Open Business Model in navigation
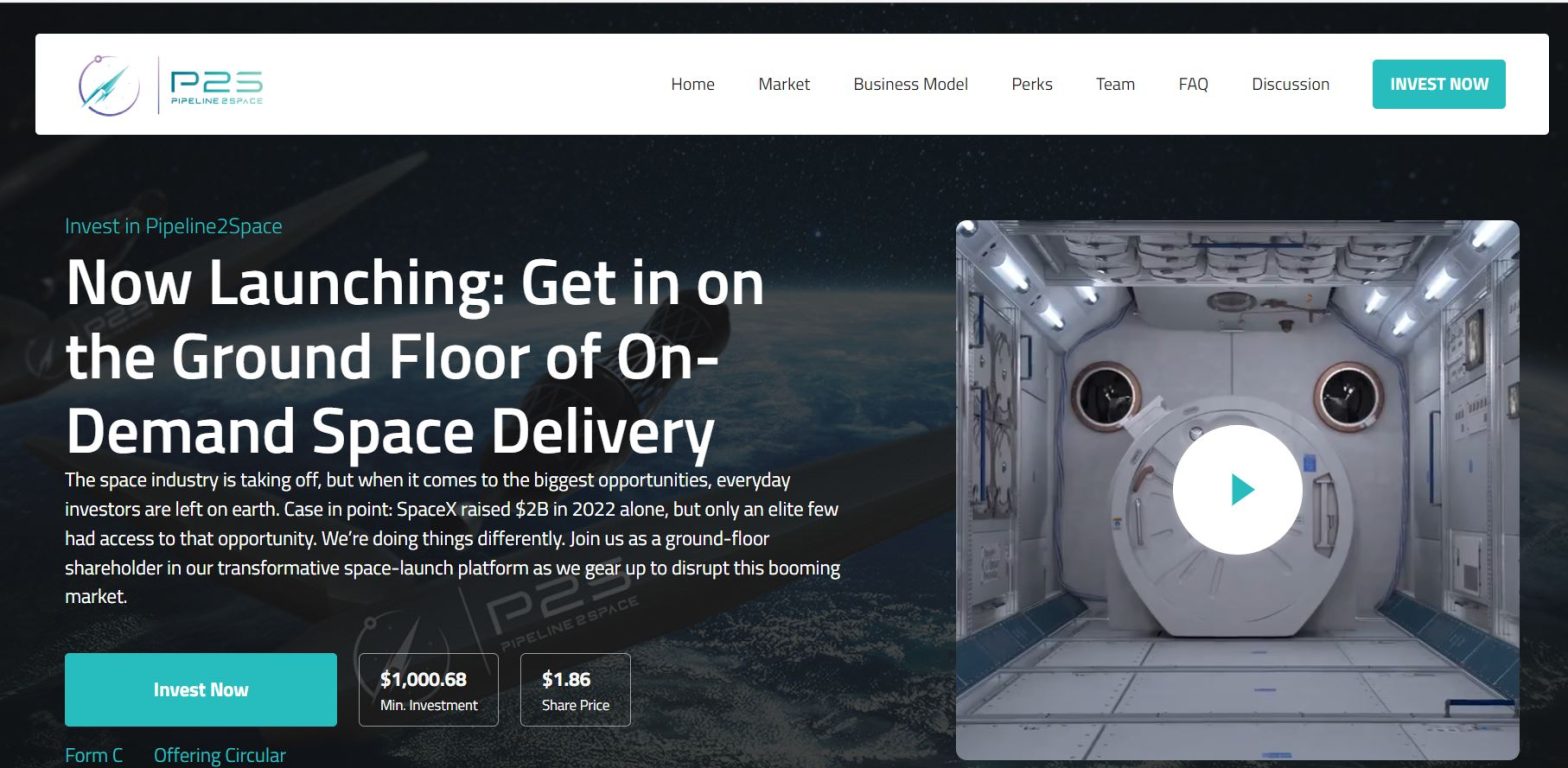 [910, 84]
